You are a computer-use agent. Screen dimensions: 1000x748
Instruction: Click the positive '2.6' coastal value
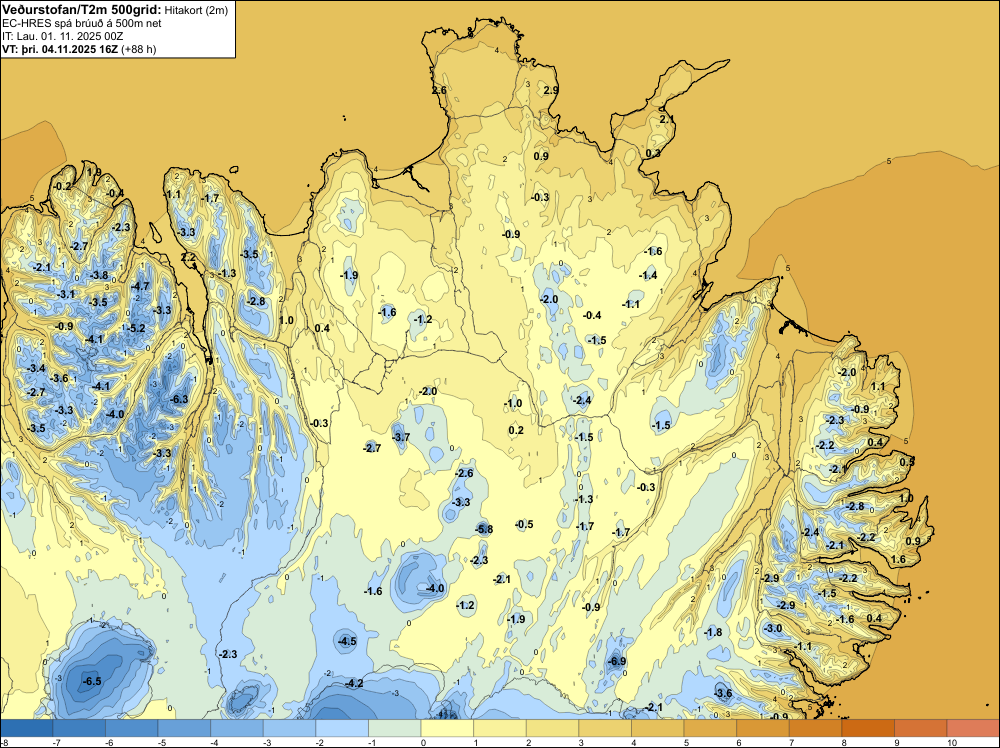coord(439,91)
